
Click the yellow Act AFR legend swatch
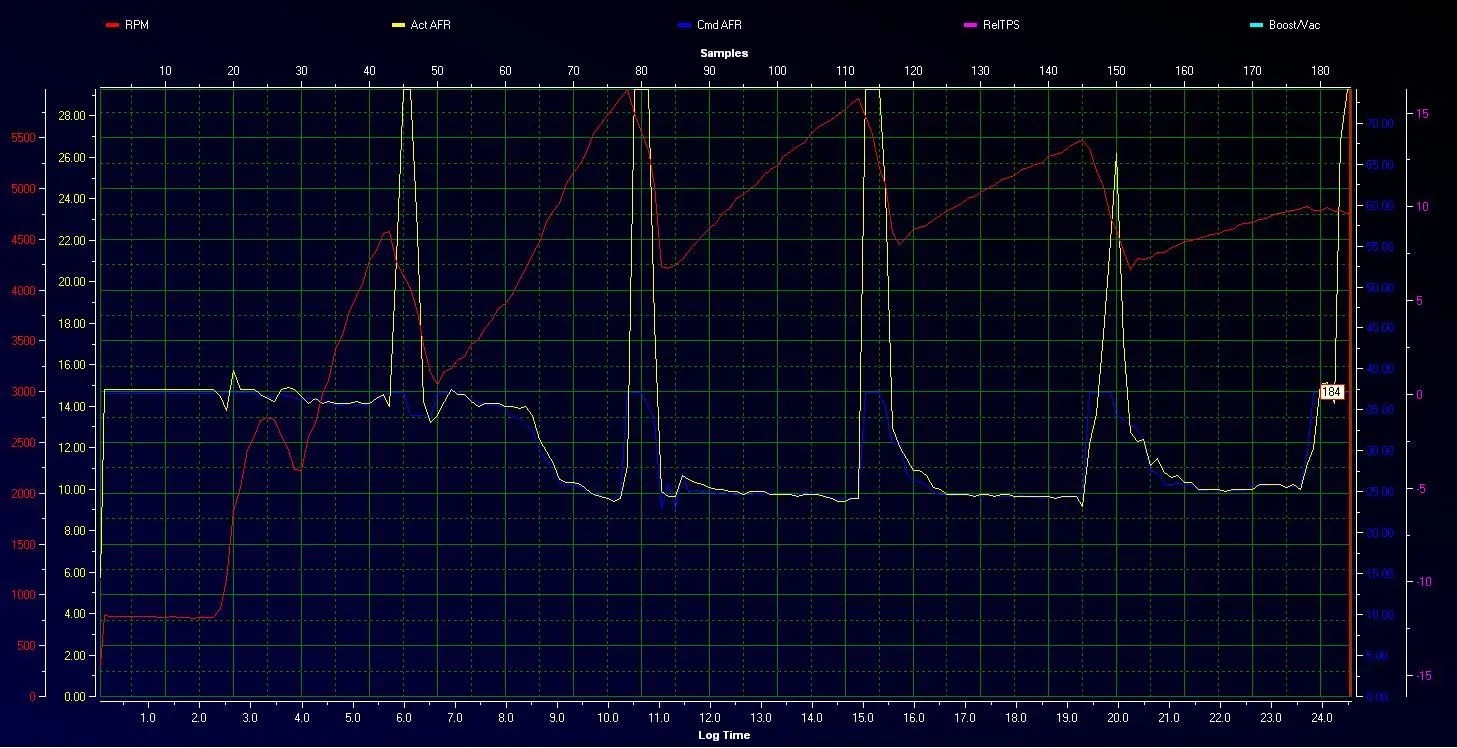(398, 25)
